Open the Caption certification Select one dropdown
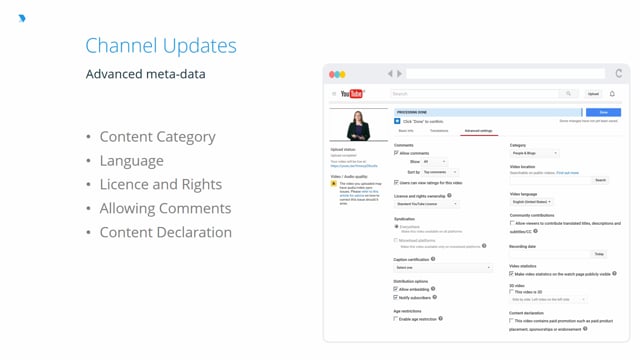This screenshot has width=640, height=360. pos(443,268)
